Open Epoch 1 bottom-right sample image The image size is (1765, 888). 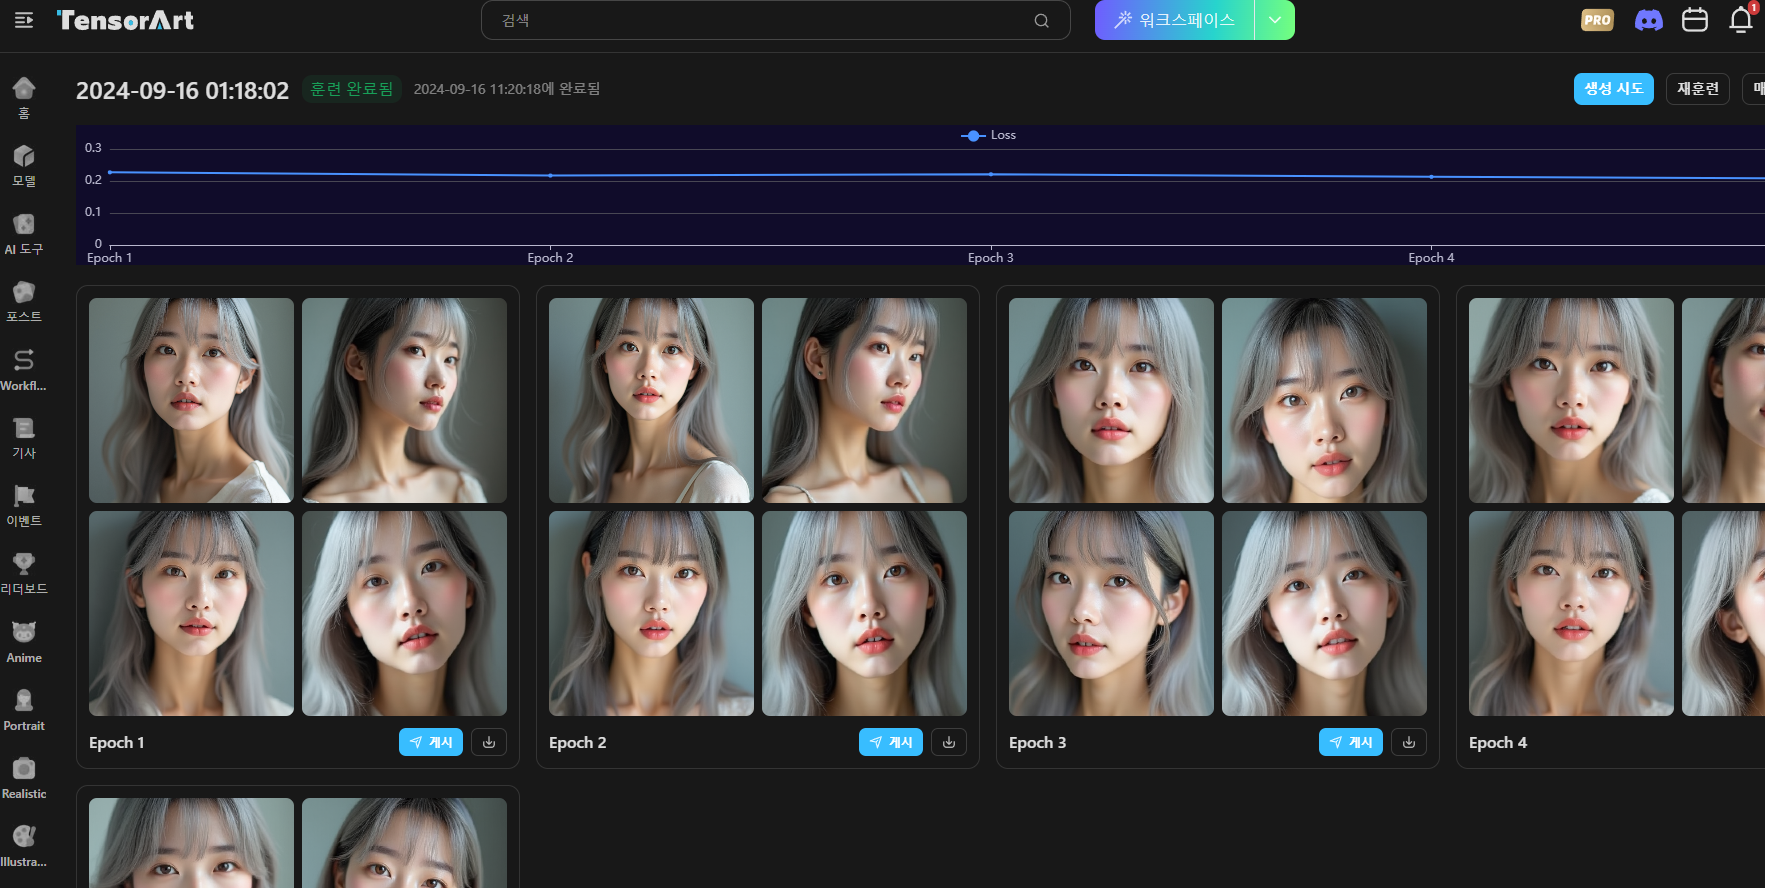pos(404,613)
